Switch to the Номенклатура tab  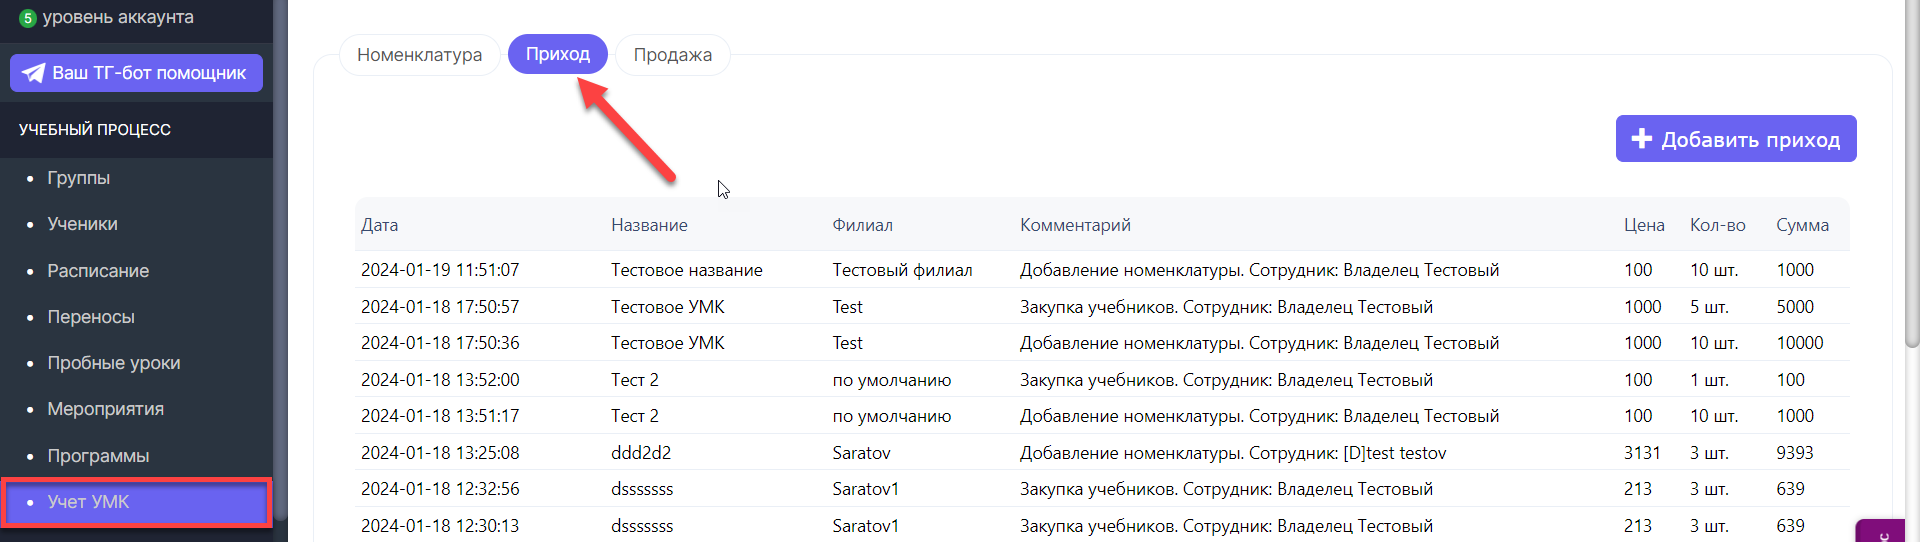click(419, 55)
